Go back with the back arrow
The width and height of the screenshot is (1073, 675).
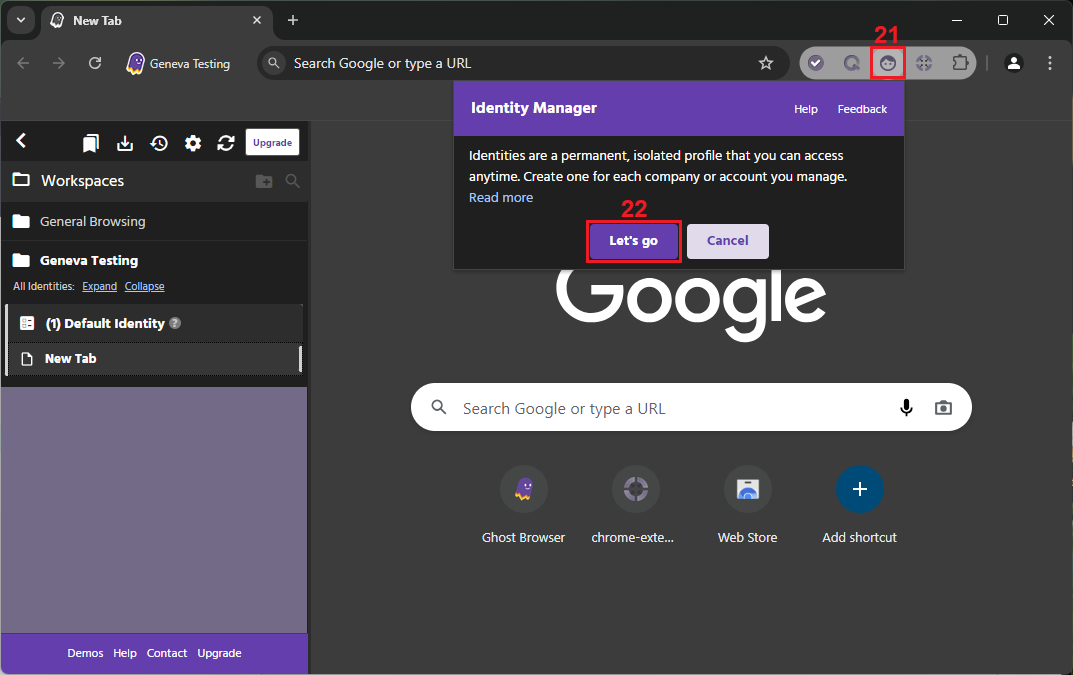pyautogui.click(x=23, y=63)
